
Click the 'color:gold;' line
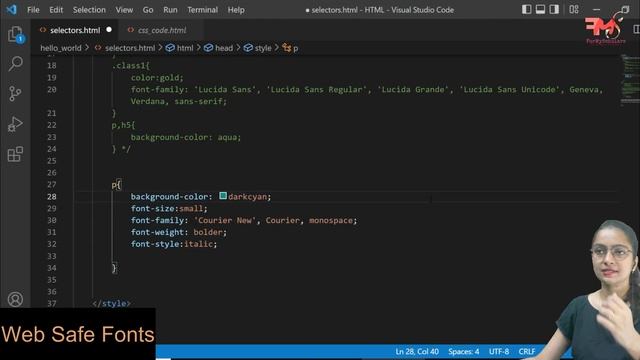click(x=157, y=78)
